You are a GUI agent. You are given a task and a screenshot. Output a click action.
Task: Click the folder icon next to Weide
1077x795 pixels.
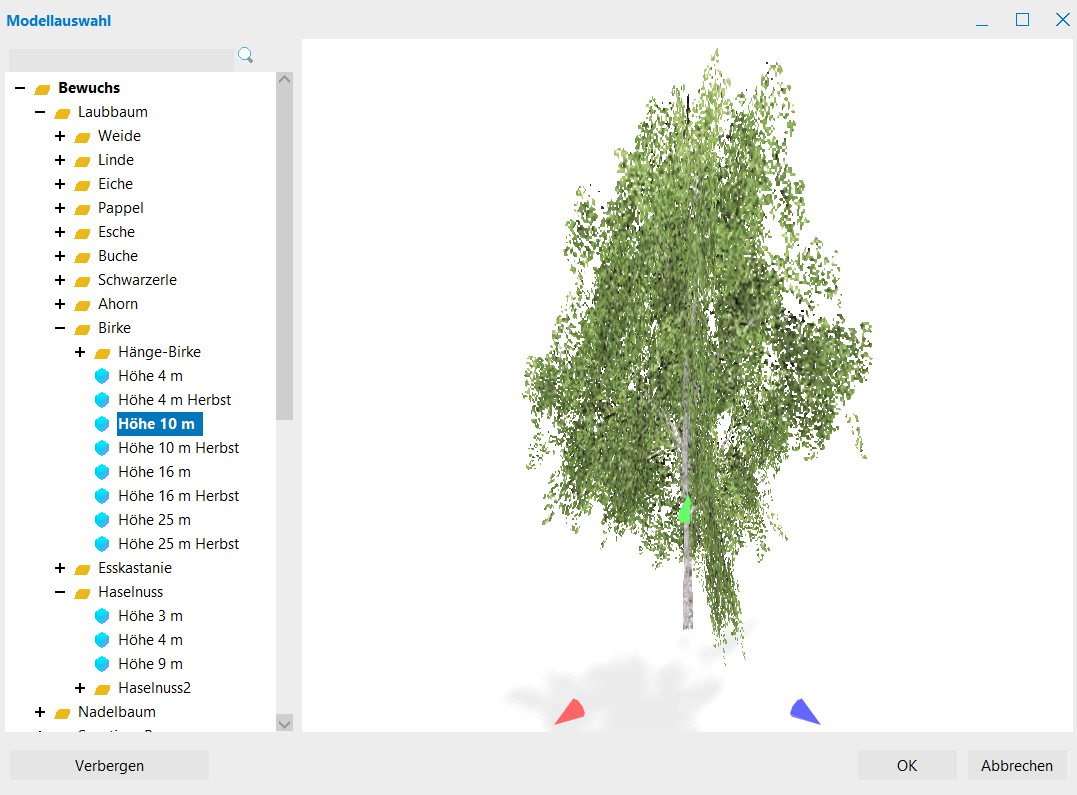tap(82, 136)
